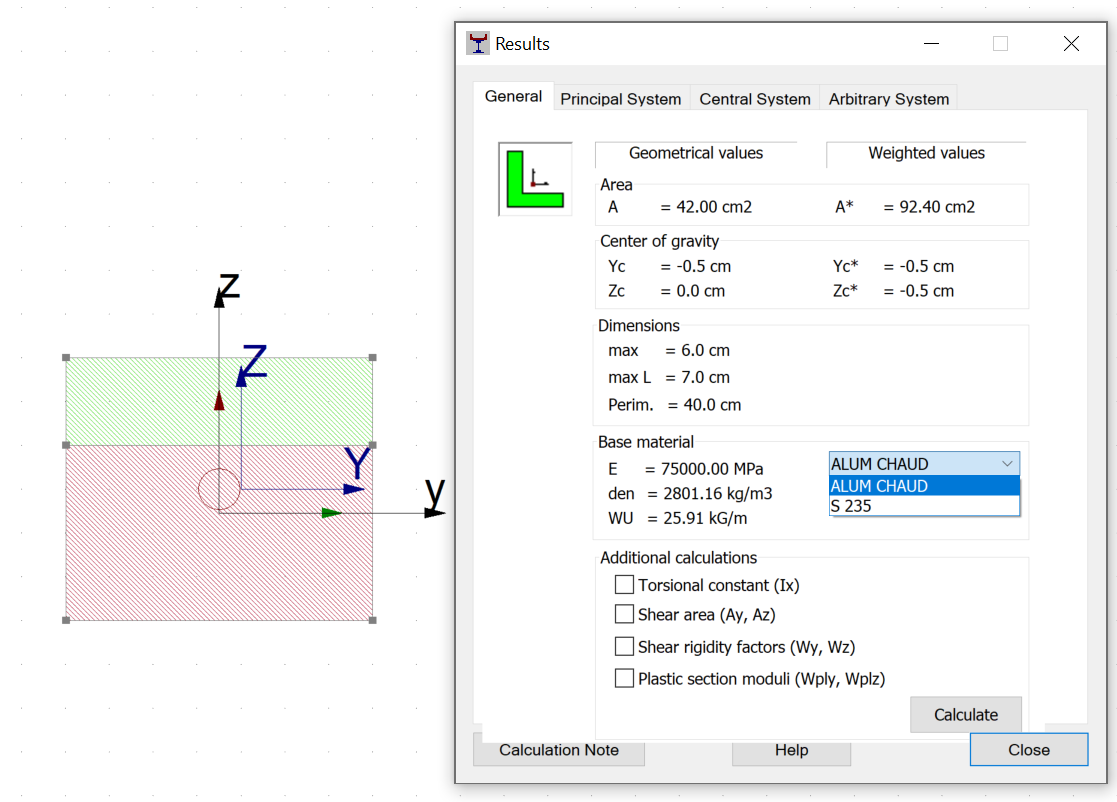Close the Results dialog with Close button

click(1029, 750)
